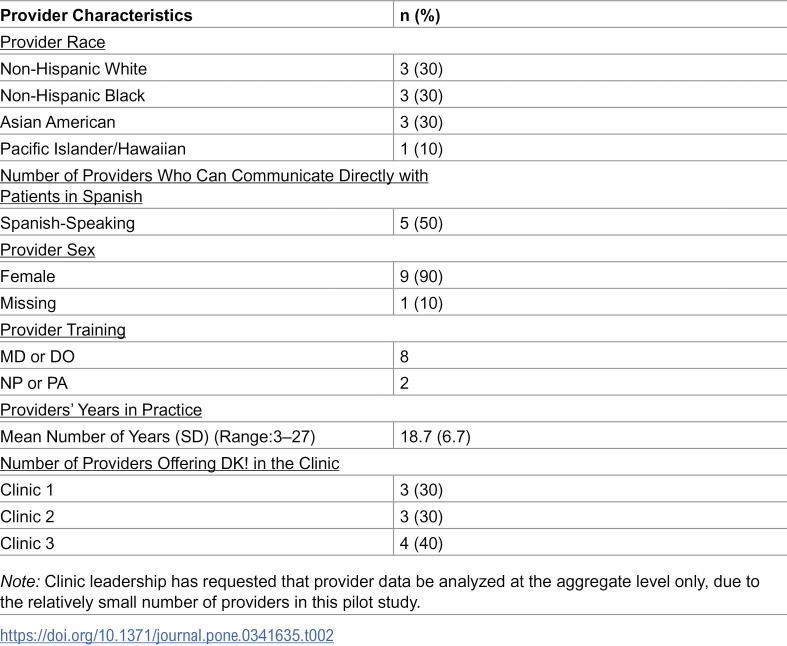
Task: Select the n (%) column header
Action: pos(420,16)
